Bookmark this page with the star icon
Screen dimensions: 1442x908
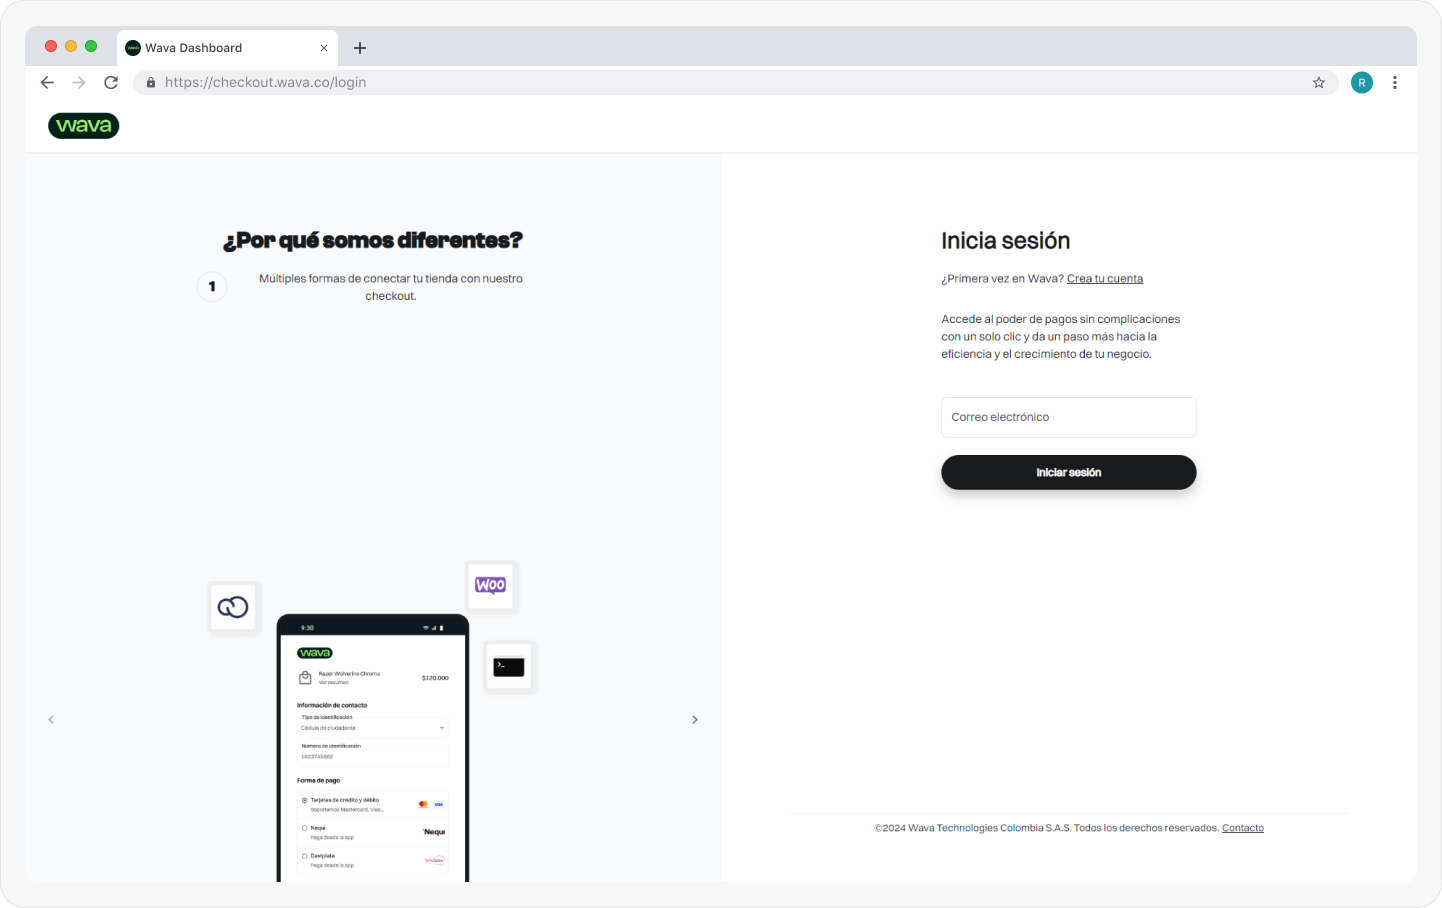1319,83
